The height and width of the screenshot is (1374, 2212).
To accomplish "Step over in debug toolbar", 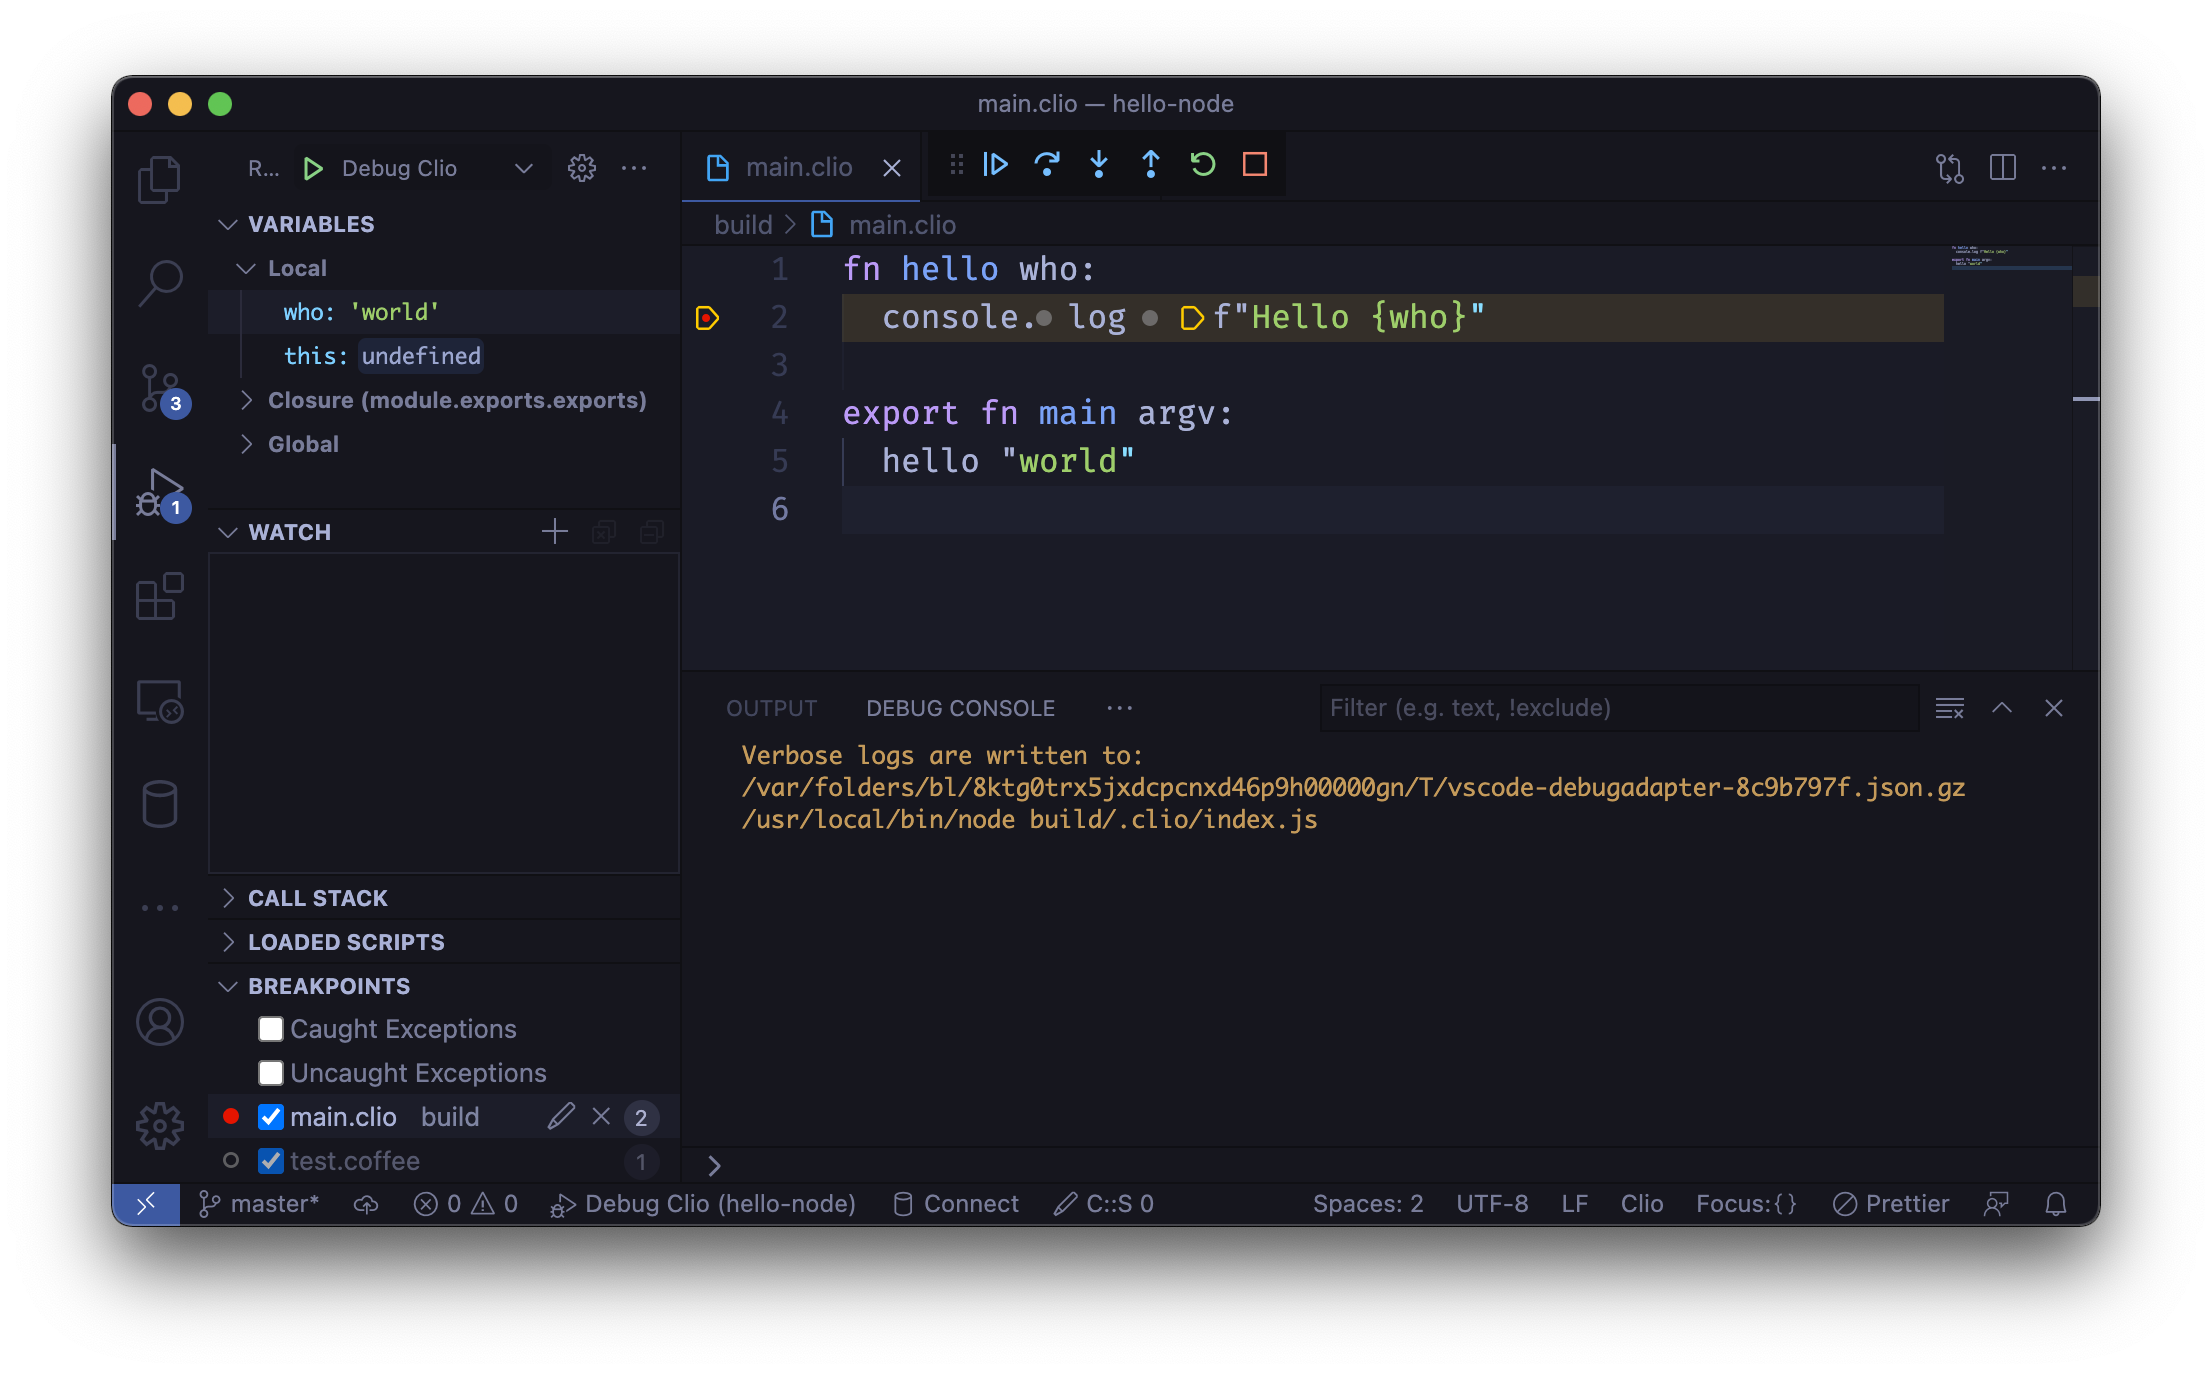I will [1047, 164].
